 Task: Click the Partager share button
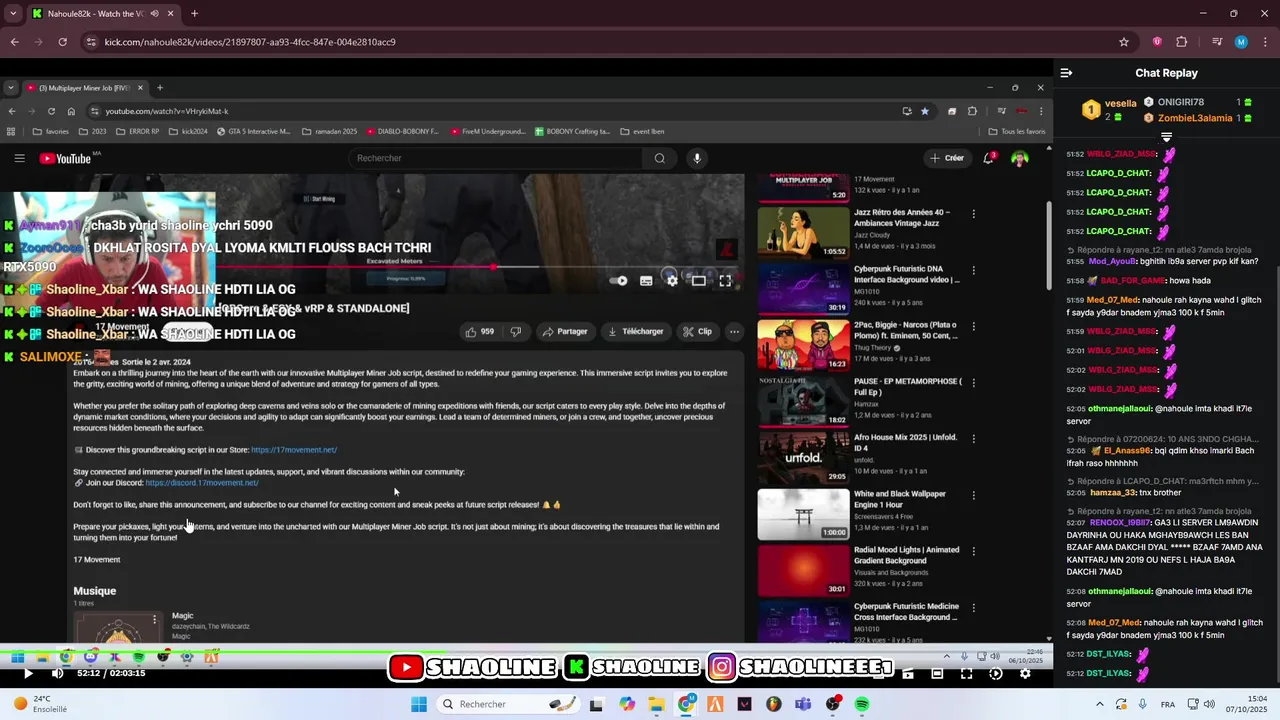(x=565, y=331)
